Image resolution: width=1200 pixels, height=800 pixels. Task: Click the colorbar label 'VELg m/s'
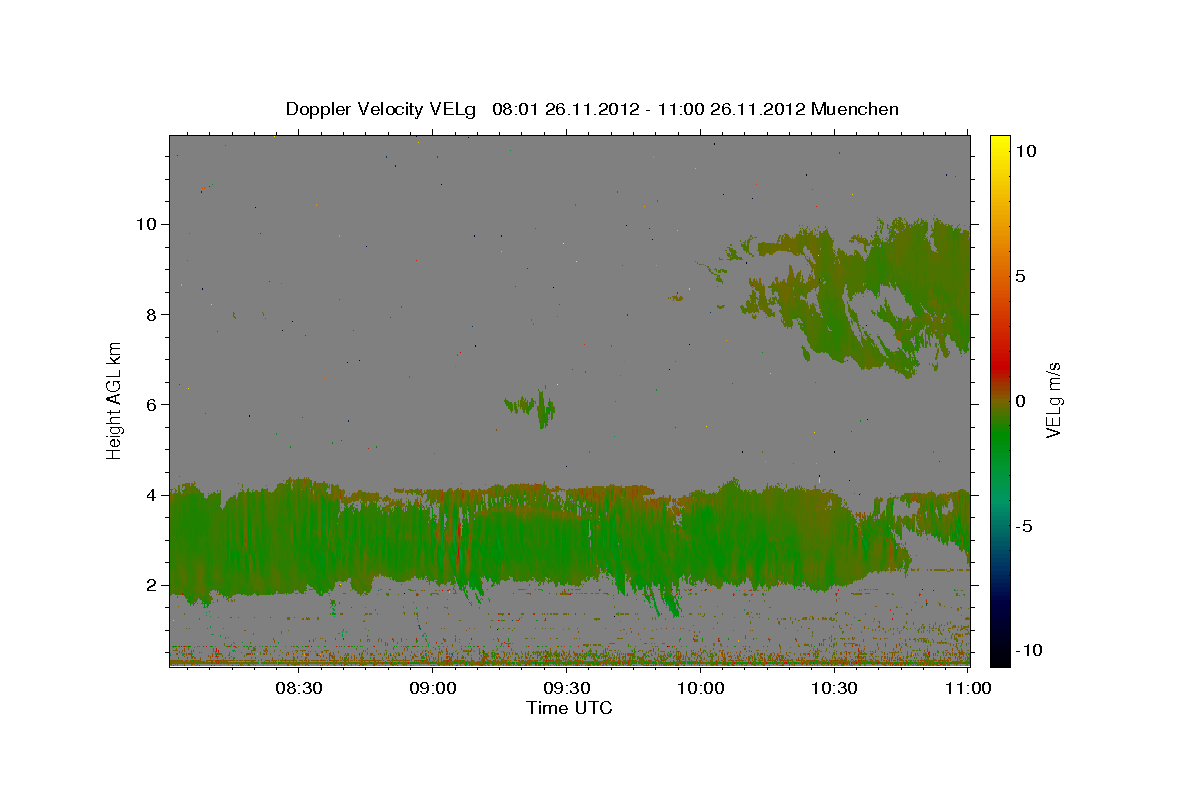point(1053,400)
